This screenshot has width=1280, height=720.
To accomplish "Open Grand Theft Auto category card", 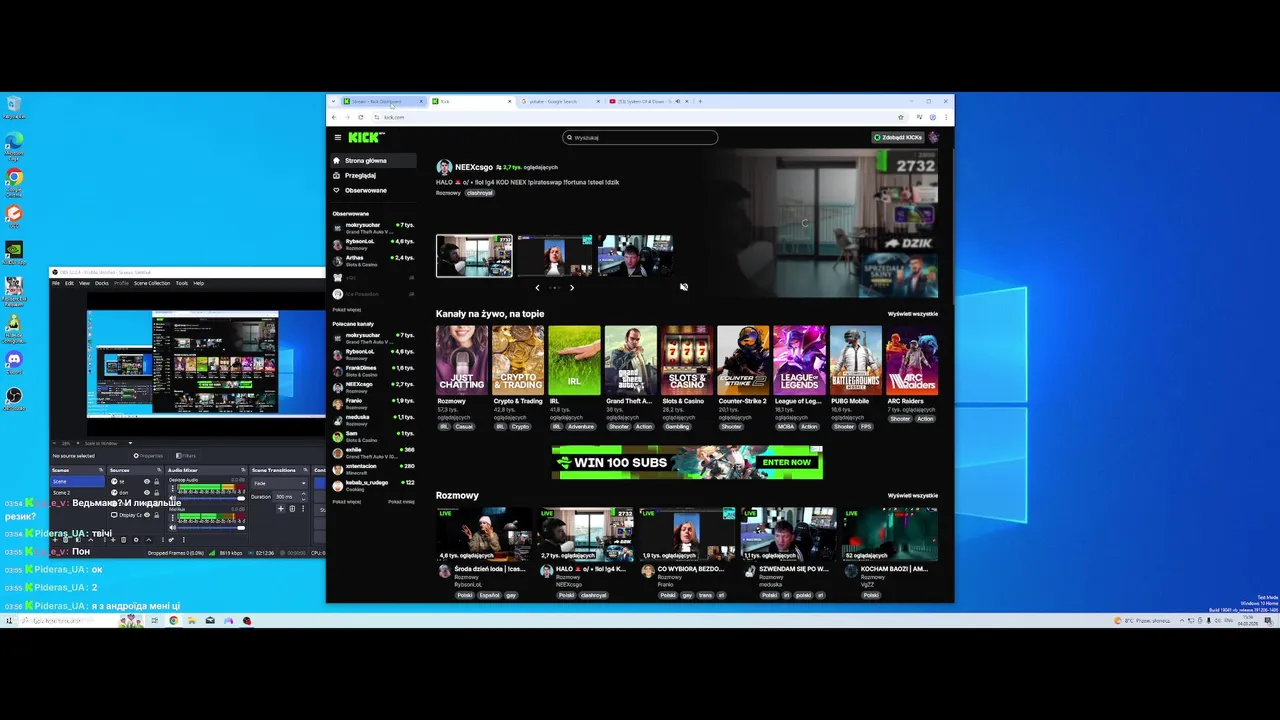I will (x=631, y=360).
